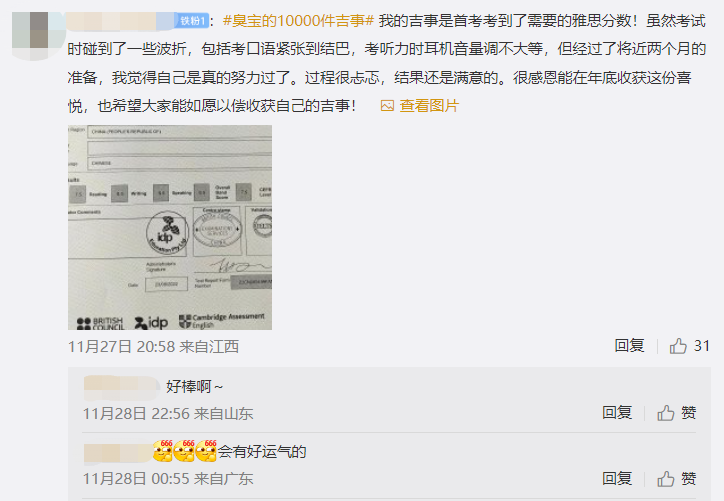This screenshot has height=501, width=724.
Task: Click the 11月27日 20:58 timestamp
Action: click(121, 347)
